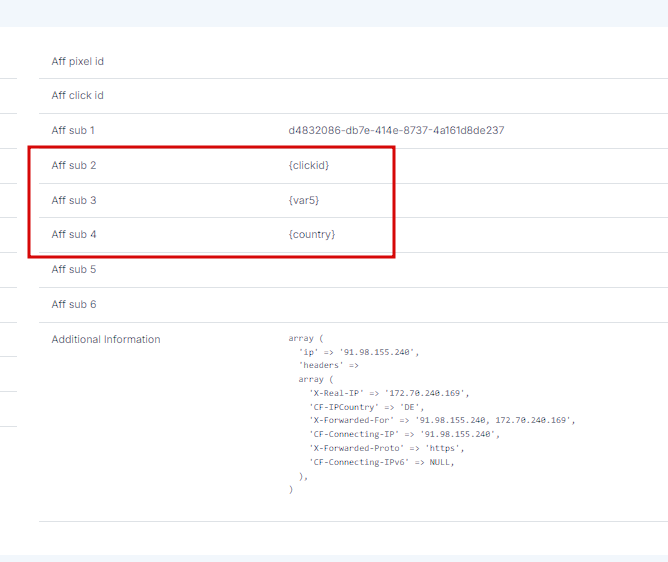Screen dimensions: 668x562
Task: Click the 'Additional Information' label
Action: [x=106, y=339]
